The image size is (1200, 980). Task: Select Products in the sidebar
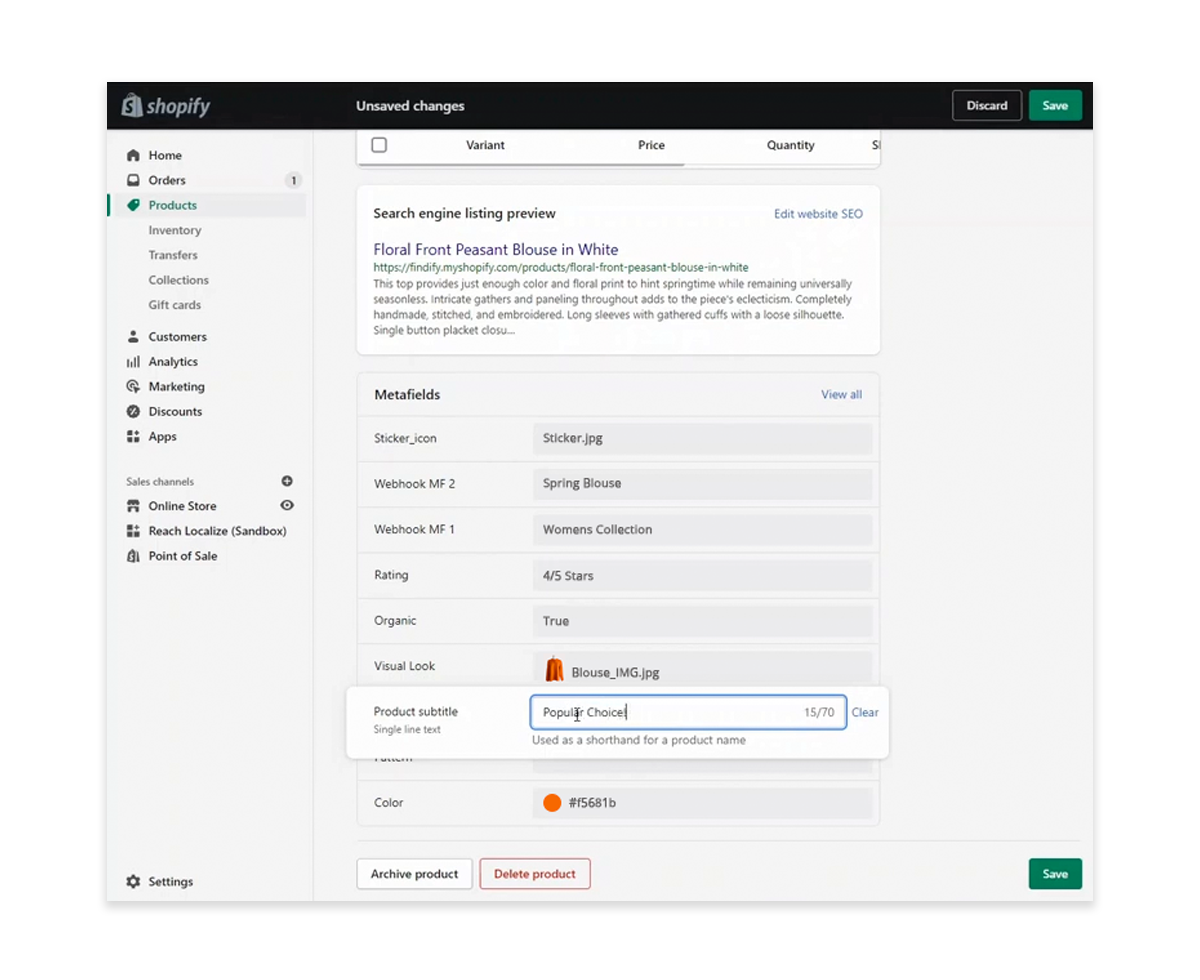173,205
